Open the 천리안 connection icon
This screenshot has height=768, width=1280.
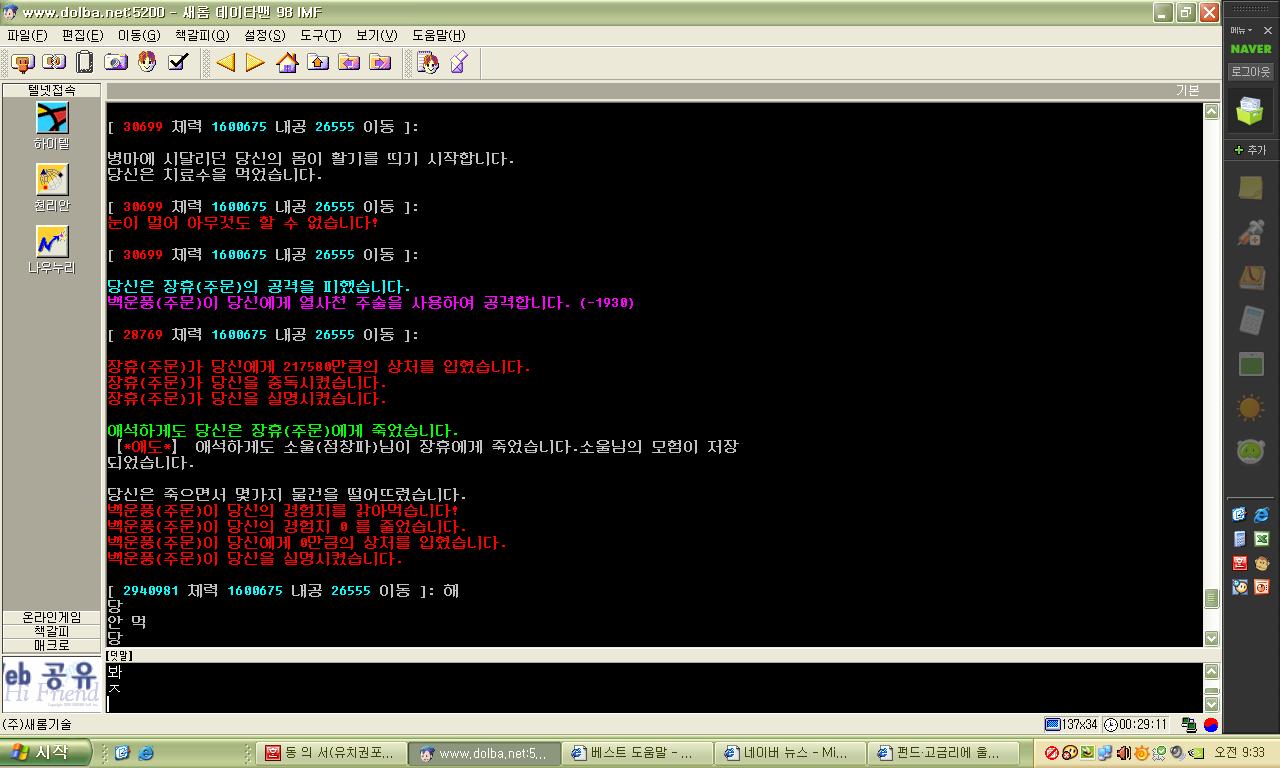click(52, 187)
